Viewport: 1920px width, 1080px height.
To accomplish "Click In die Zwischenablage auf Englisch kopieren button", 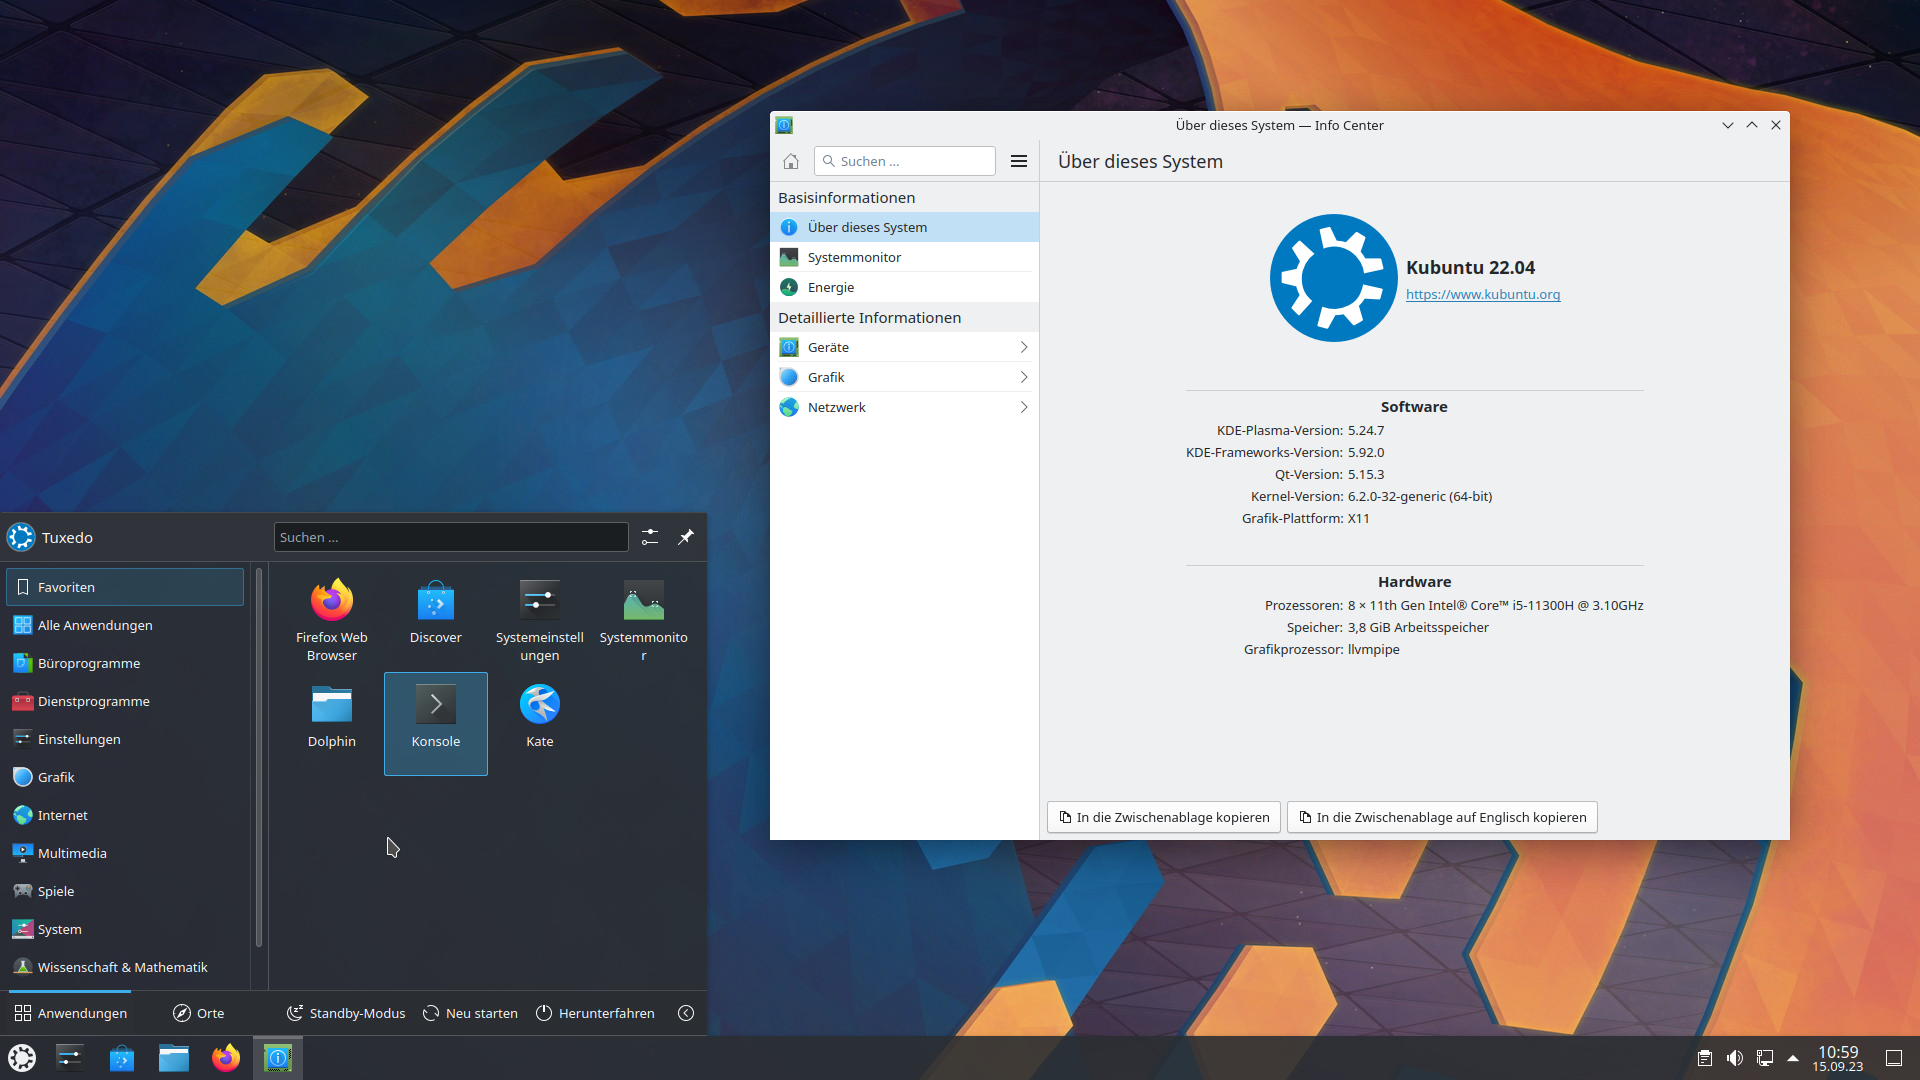I will (1441, 816).
